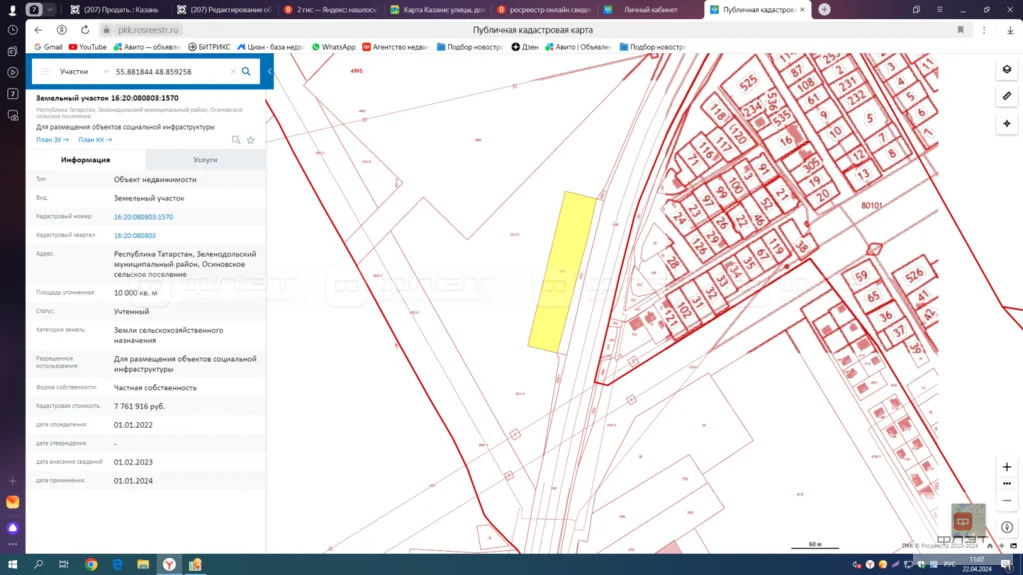Add parcel to favorites with star icon

(251, 140)
